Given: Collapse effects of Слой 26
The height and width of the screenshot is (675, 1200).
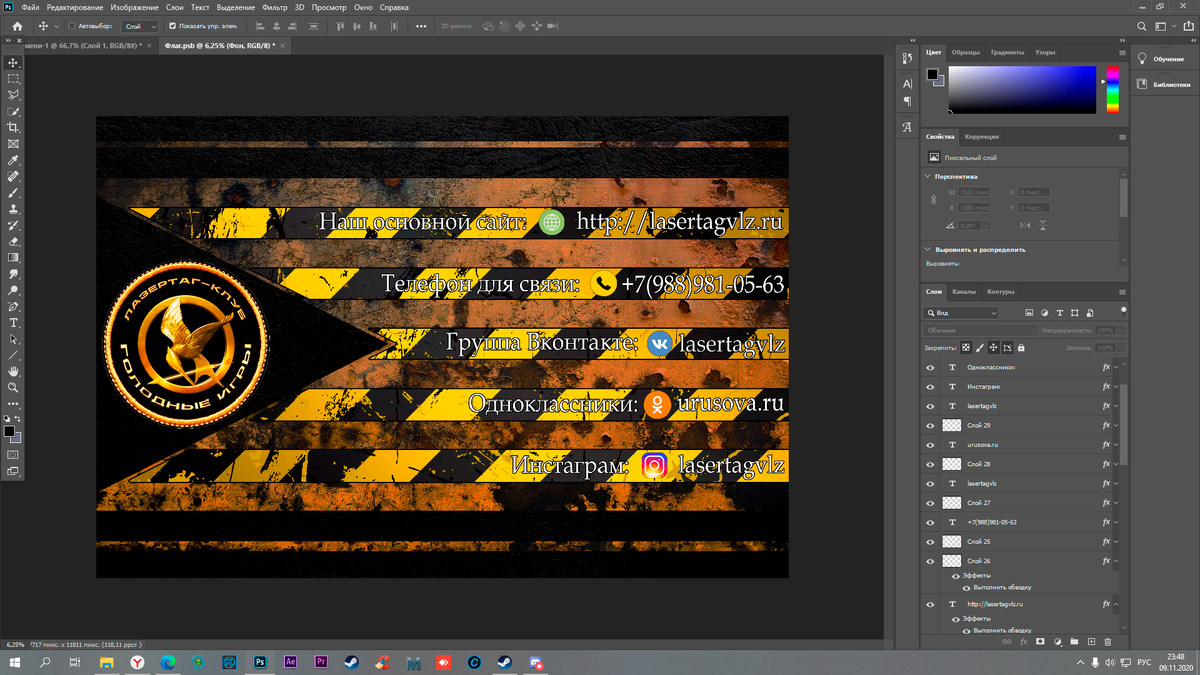Looking at the screenshot, I should (x=1115, y=561).
